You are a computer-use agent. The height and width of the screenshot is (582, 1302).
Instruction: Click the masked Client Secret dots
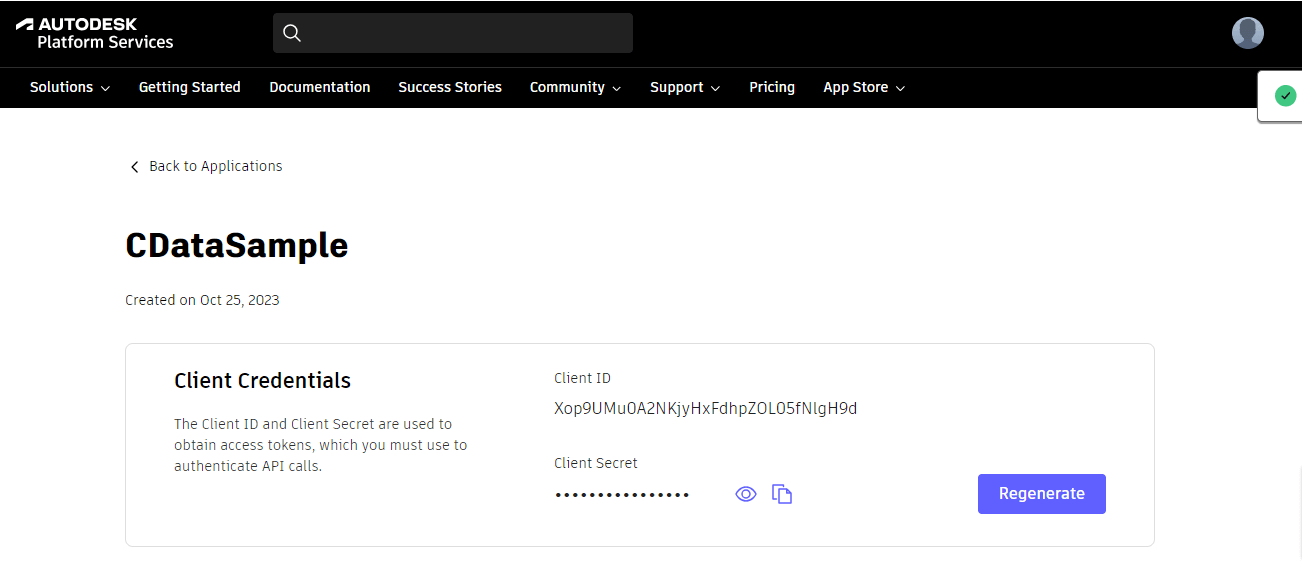(x=622, y=495)
